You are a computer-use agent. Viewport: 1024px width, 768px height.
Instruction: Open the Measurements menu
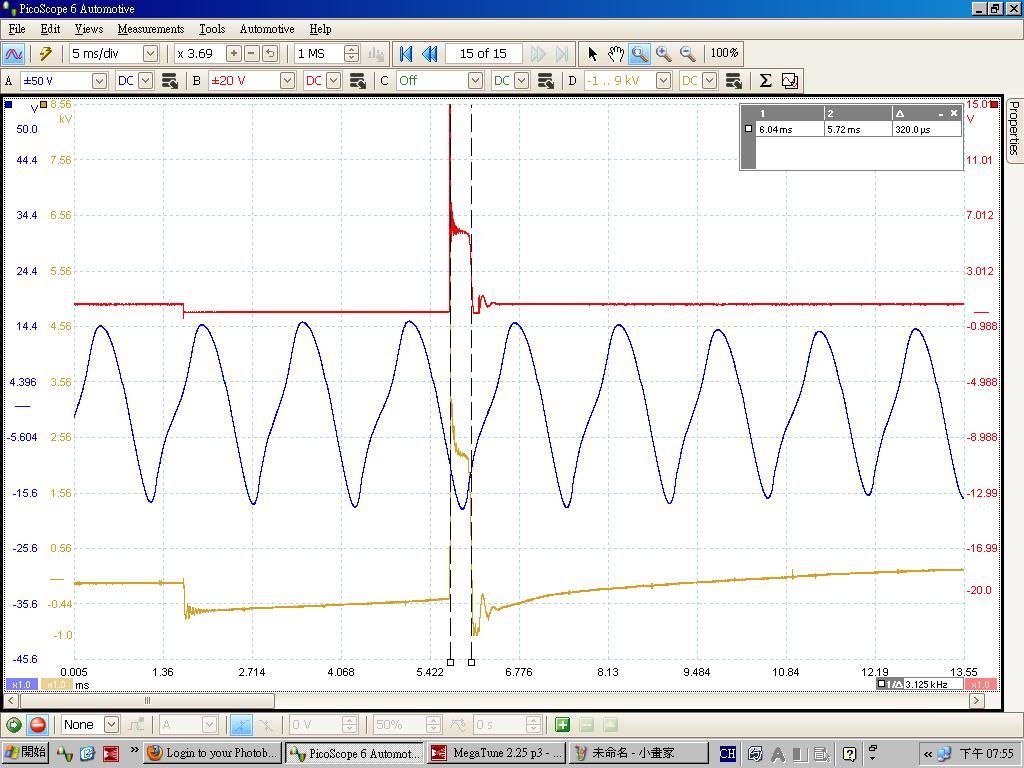pos(150,29)
